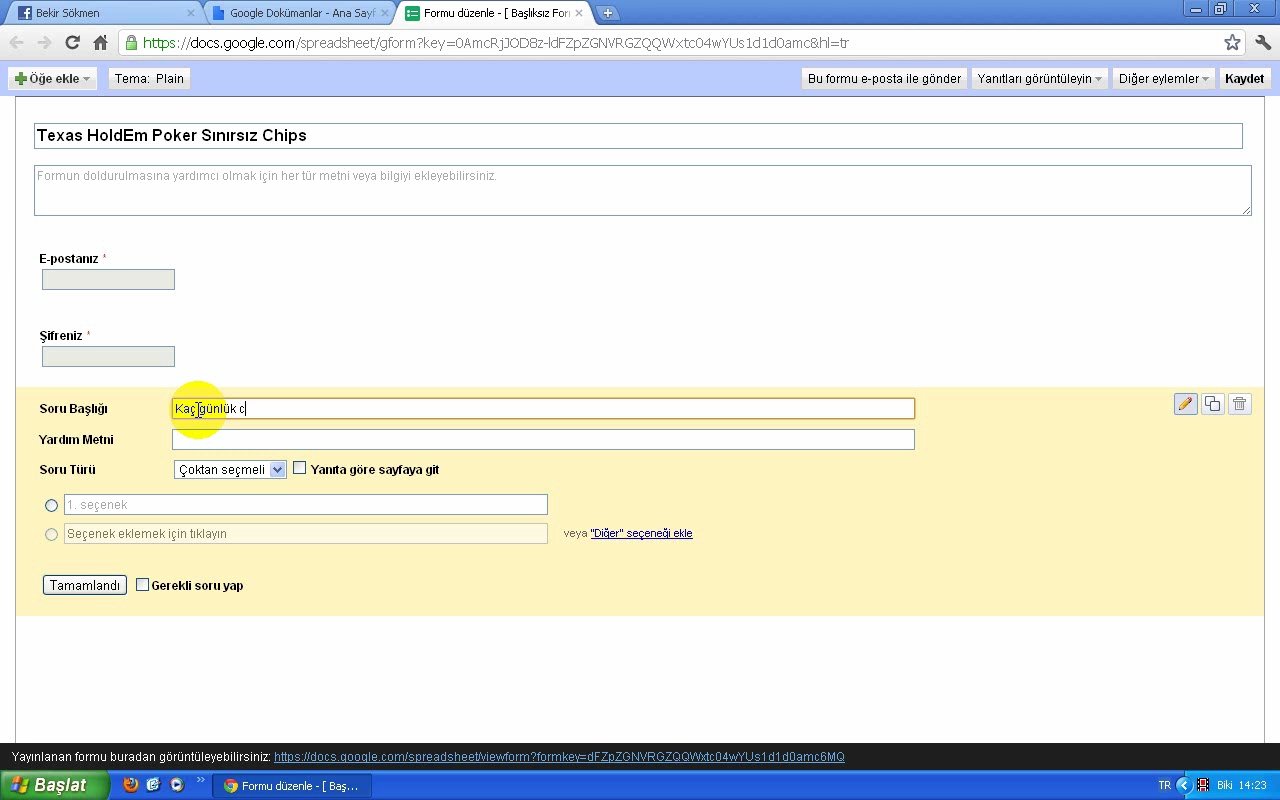Viewport: 1280px width, 800px height.
Task: Click the green padlock security icon
Action: tap(131, 43)
